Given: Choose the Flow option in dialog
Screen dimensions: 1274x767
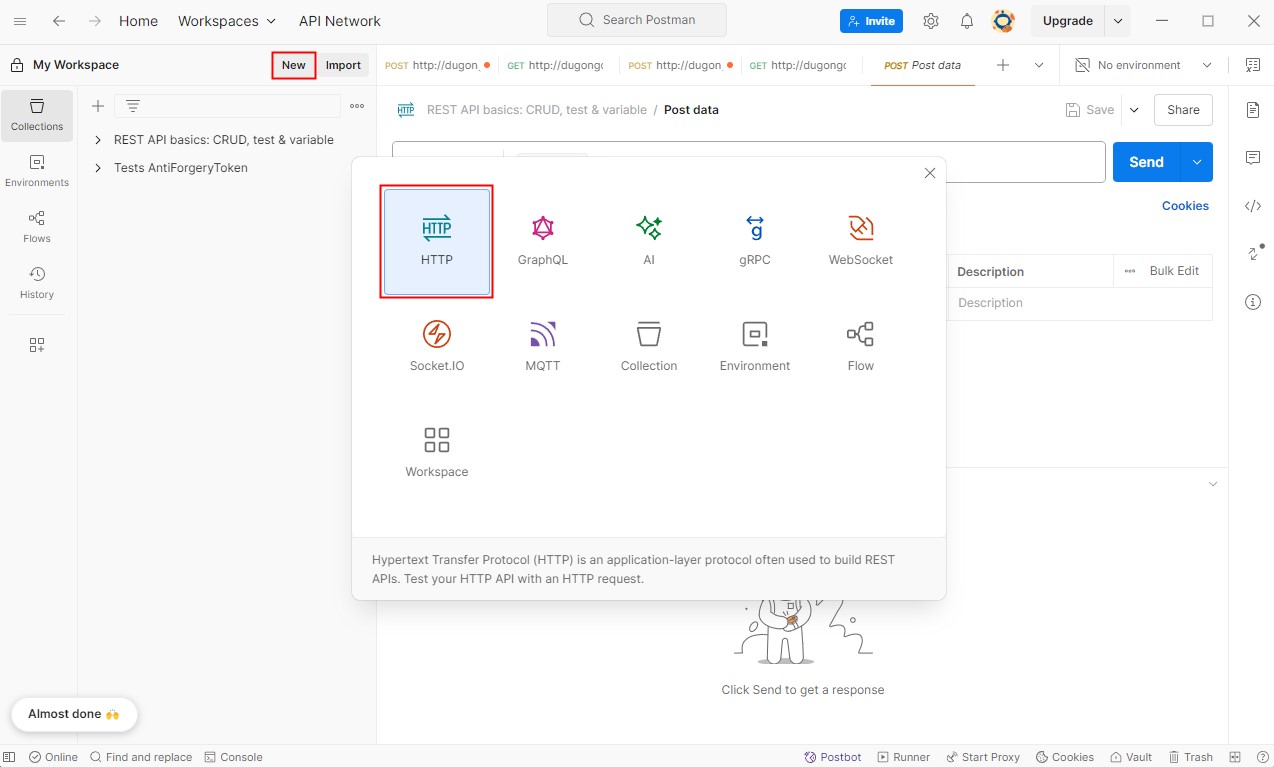Looking at the screenshot, I should coord(861,348).
